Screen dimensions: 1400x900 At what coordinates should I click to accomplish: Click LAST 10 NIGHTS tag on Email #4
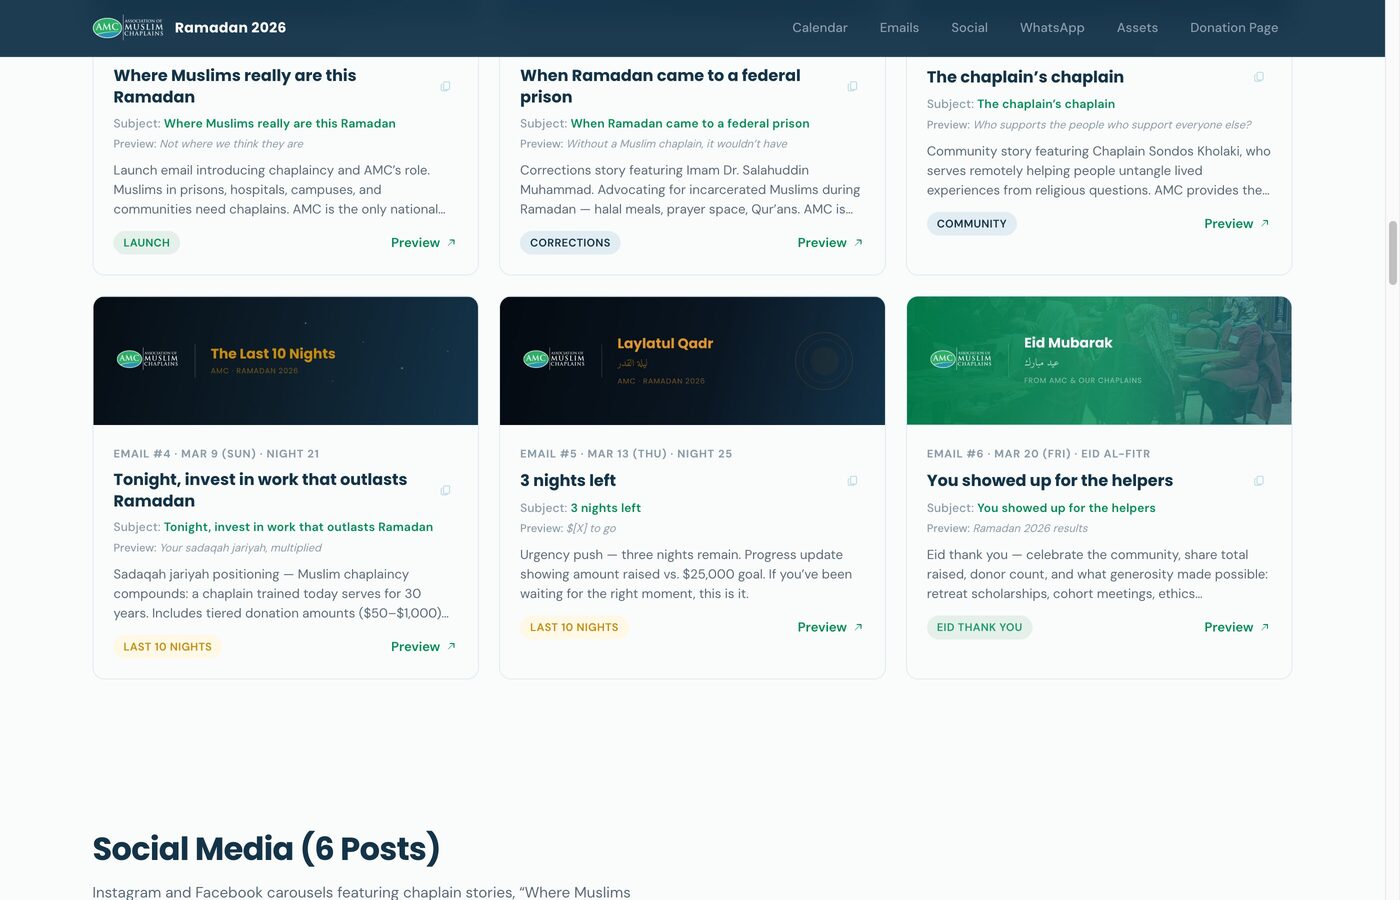167,647
